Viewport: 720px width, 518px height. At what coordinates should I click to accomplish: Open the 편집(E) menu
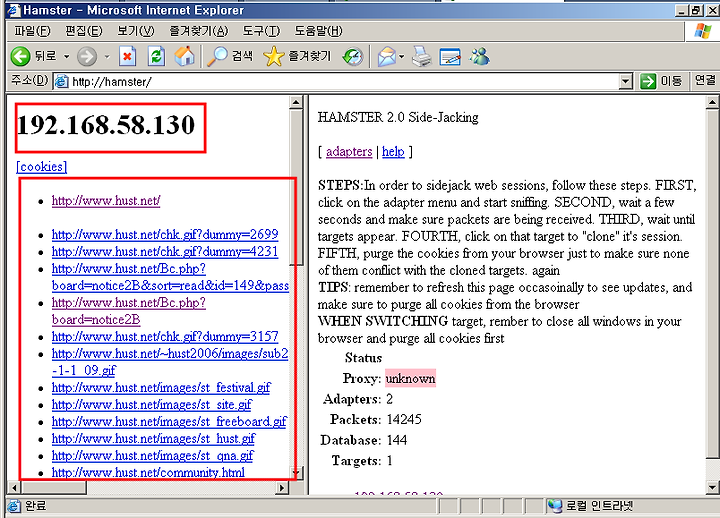point(84,31)
